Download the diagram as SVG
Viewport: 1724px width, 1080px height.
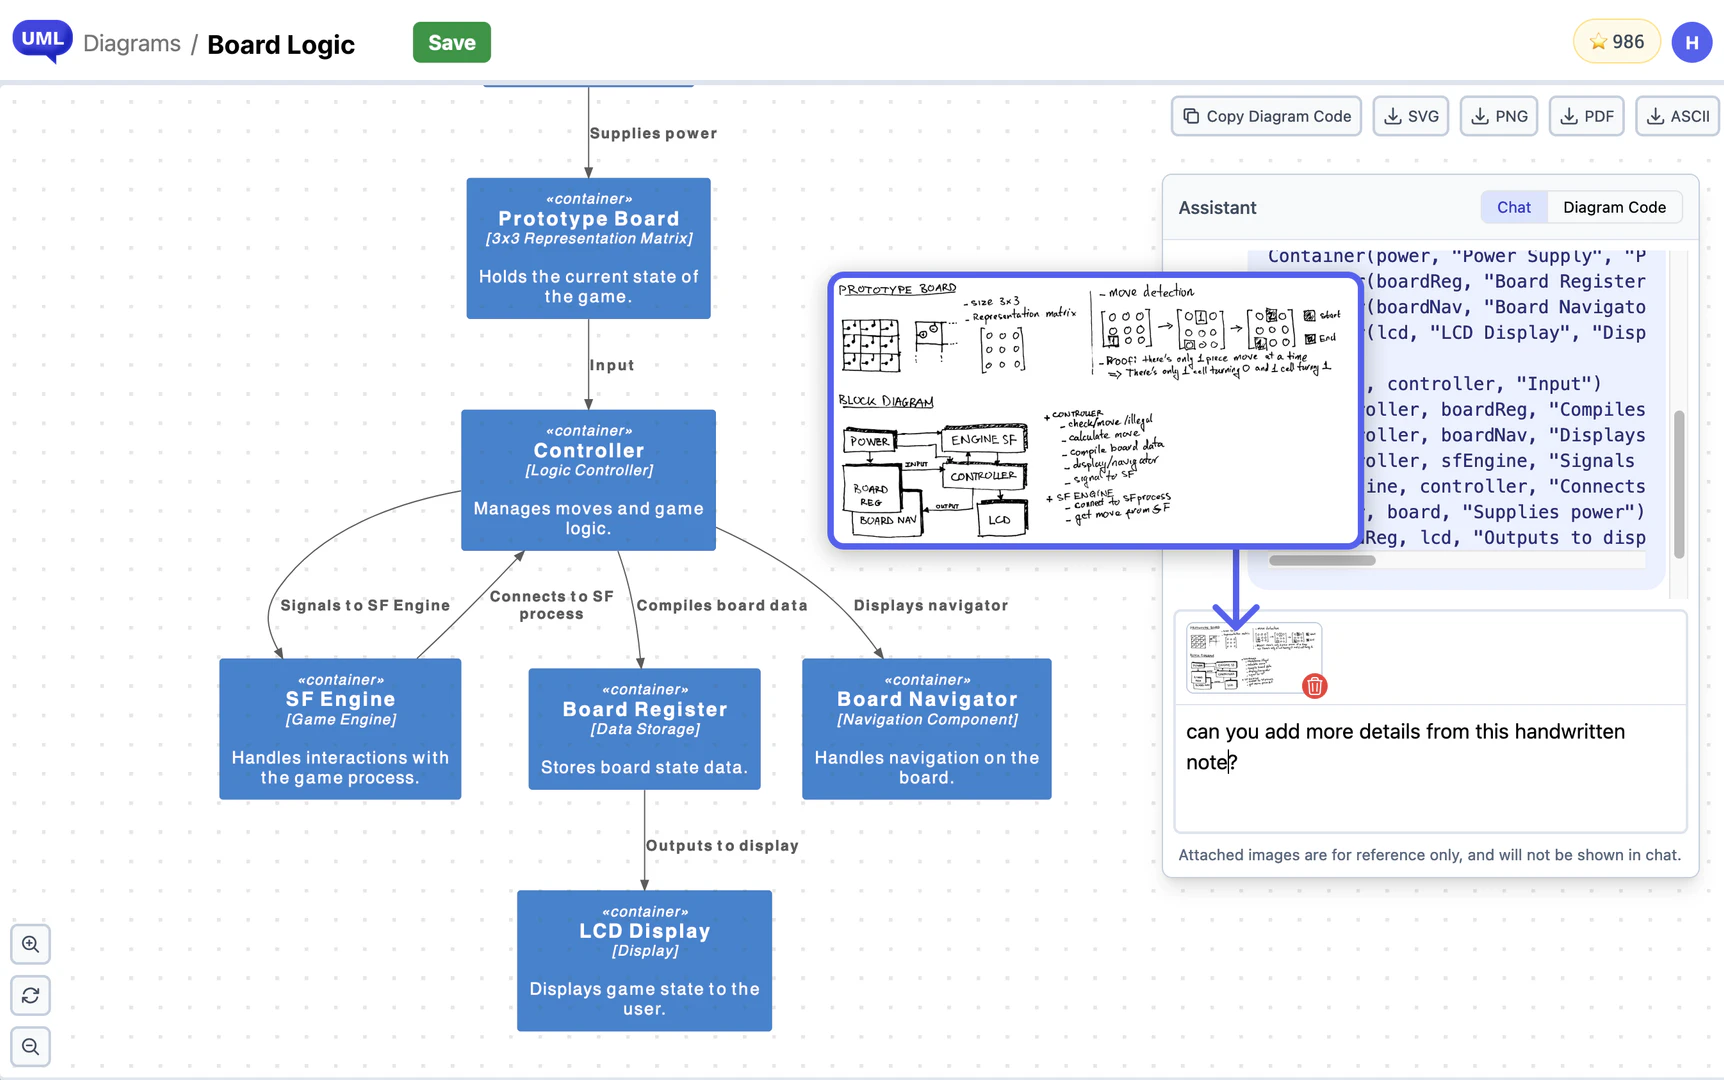tap(1410, 116)
